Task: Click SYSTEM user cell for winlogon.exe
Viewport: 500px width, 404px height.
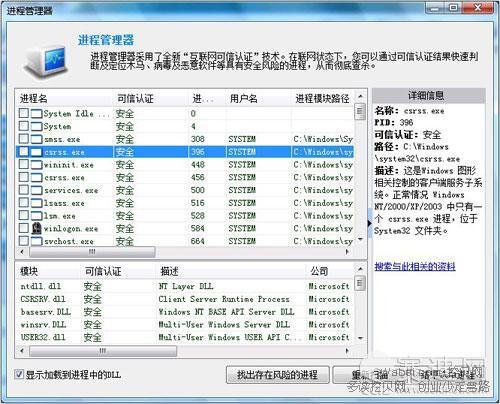Action: (242, 228)
